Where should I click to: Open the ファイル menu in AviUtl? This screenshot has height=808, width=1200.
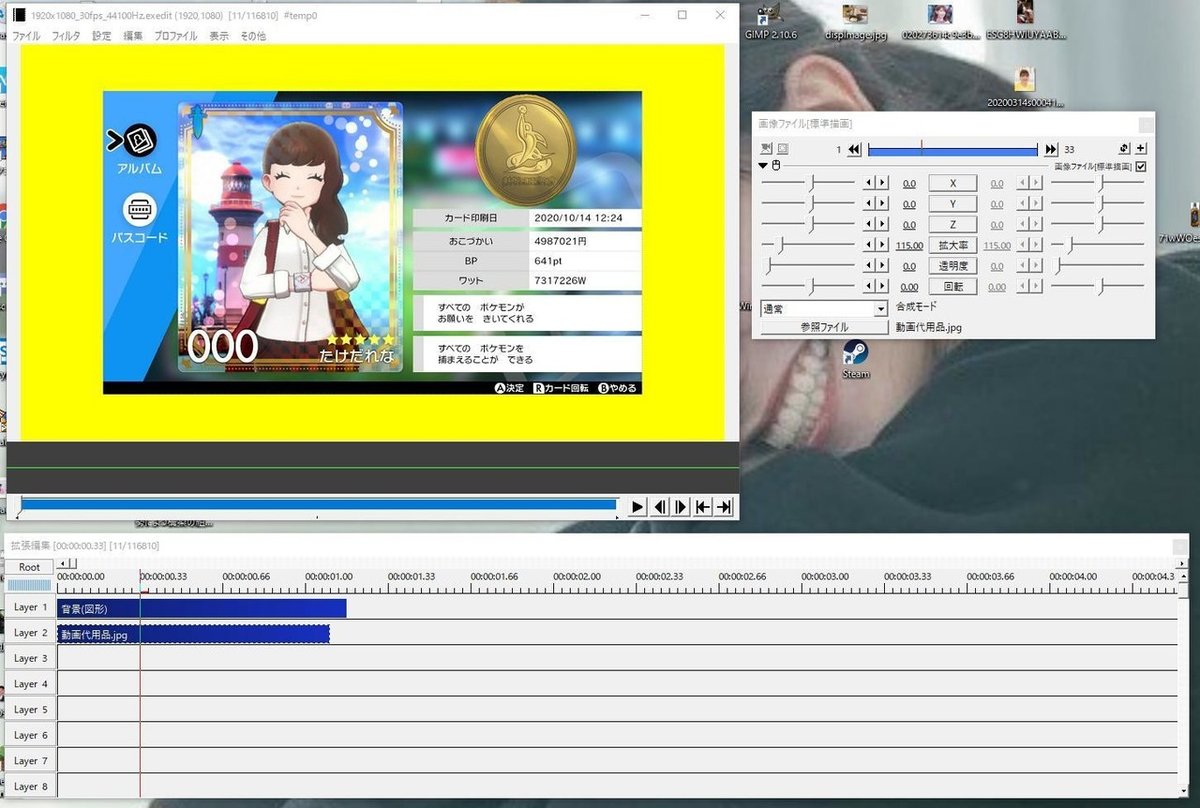(x=26, y=36)
